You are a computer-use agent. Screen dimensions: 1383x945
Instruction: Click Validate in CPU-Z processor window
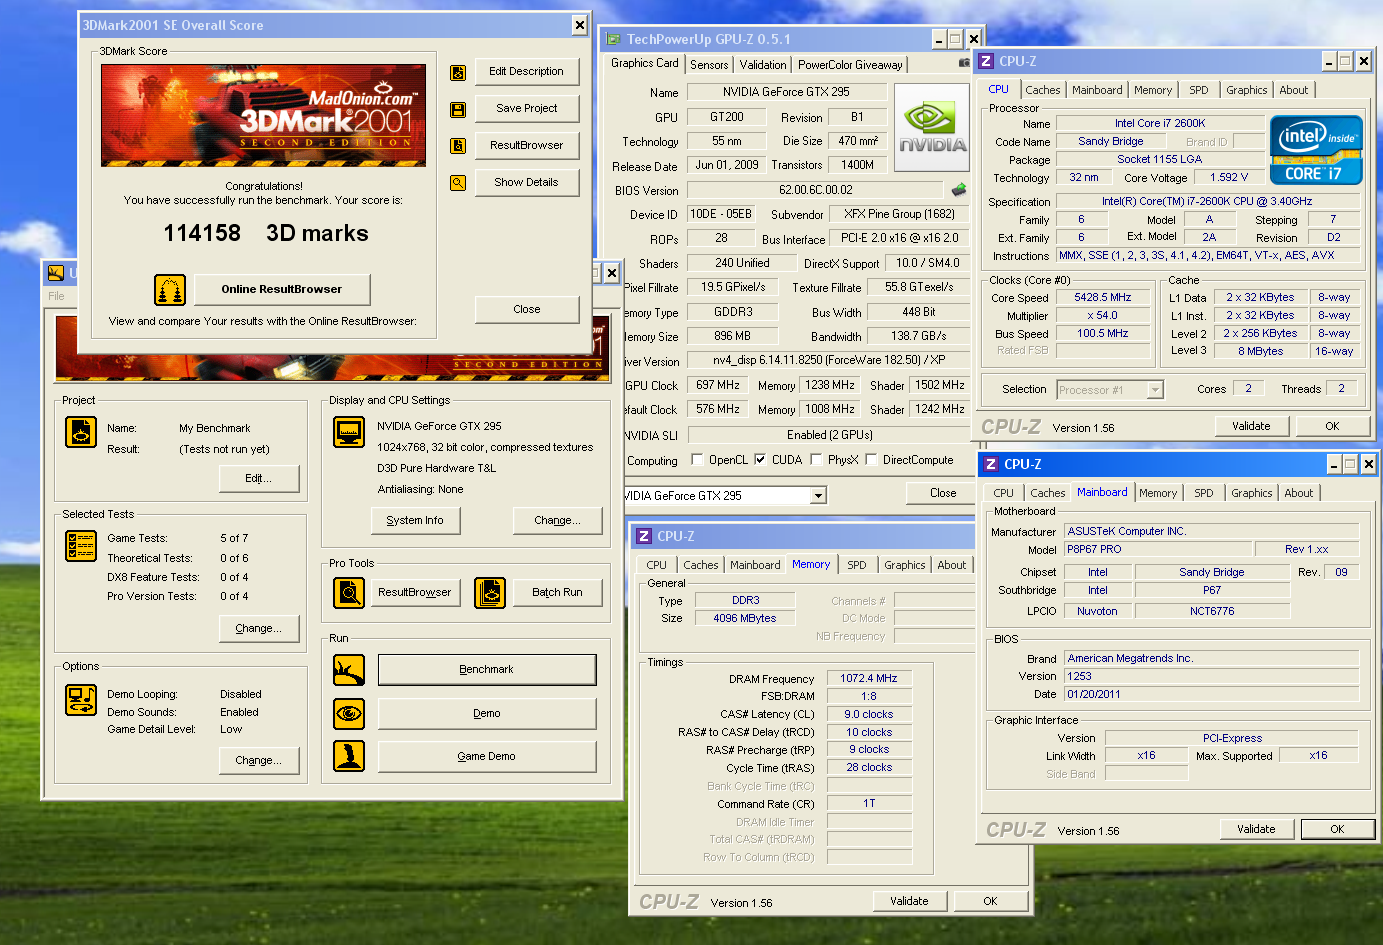point(1251,427)
